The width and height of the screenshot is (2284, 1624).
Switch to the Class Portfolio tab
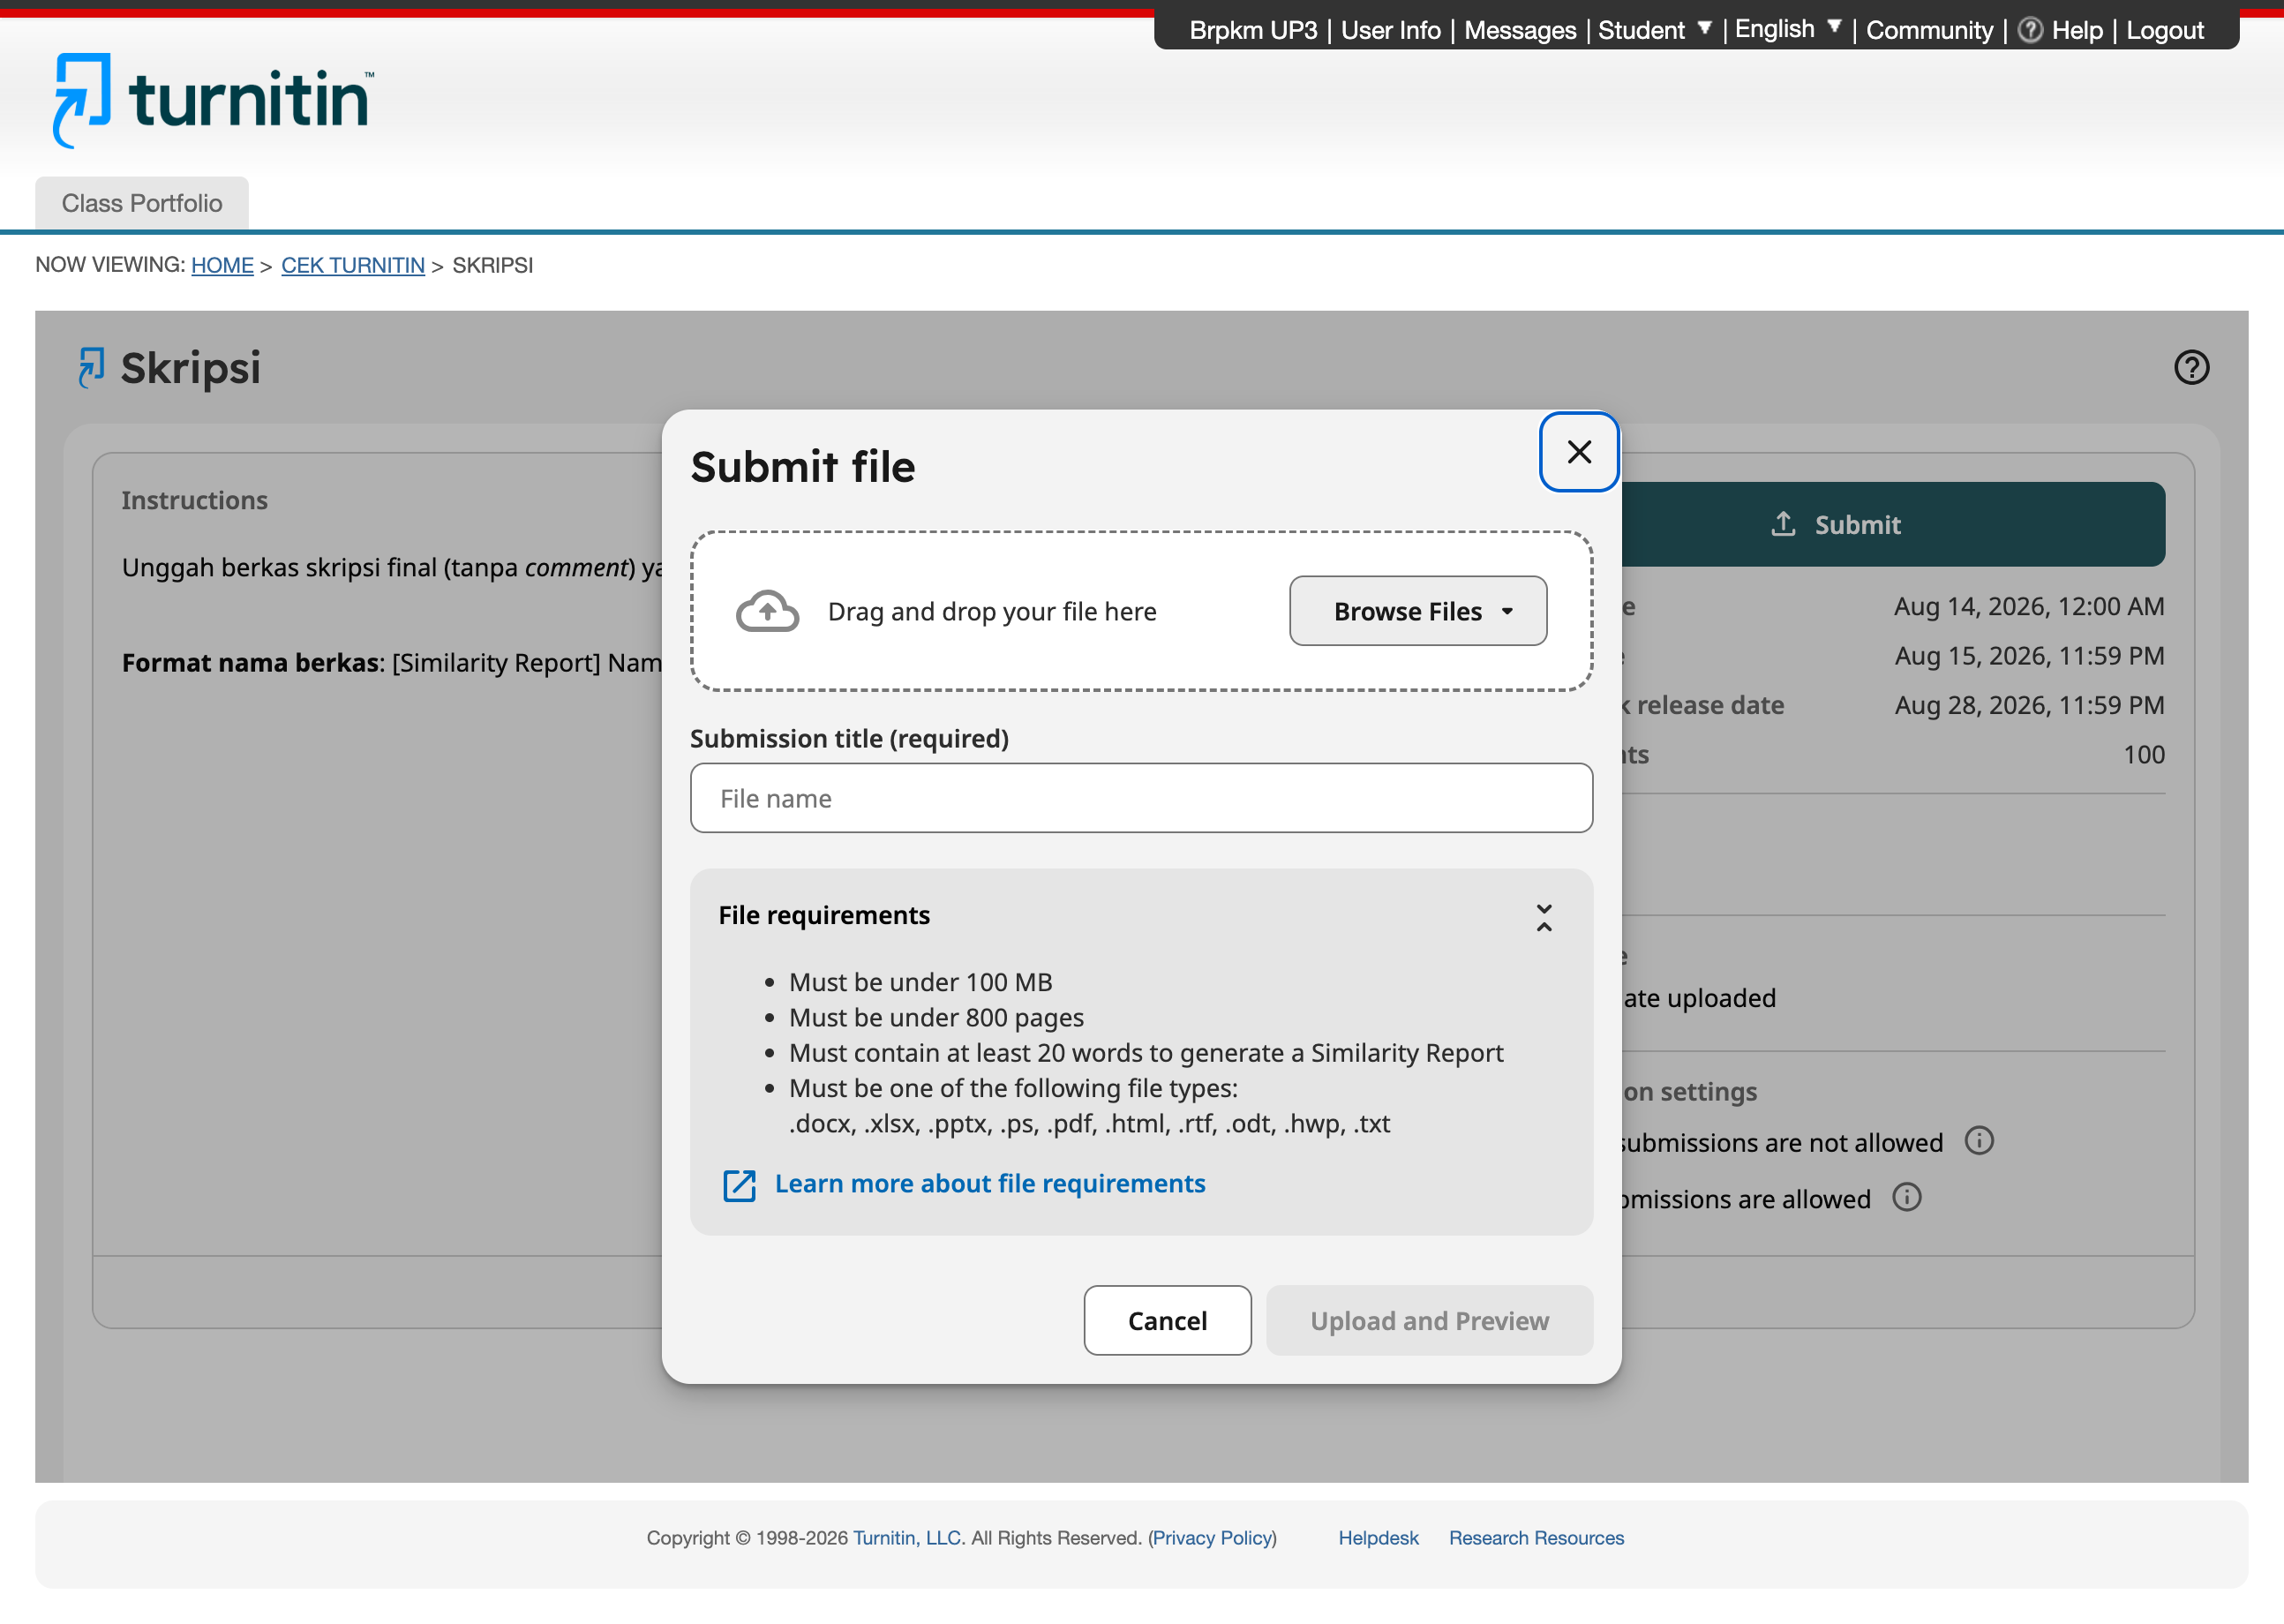coord(142,203)
